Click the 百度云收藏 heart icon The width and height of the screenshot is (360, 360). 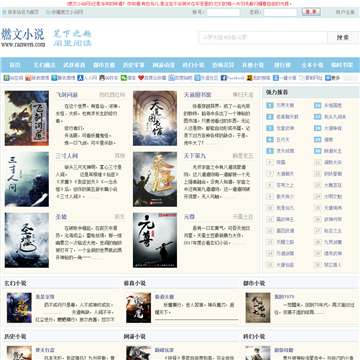point(141,78)
